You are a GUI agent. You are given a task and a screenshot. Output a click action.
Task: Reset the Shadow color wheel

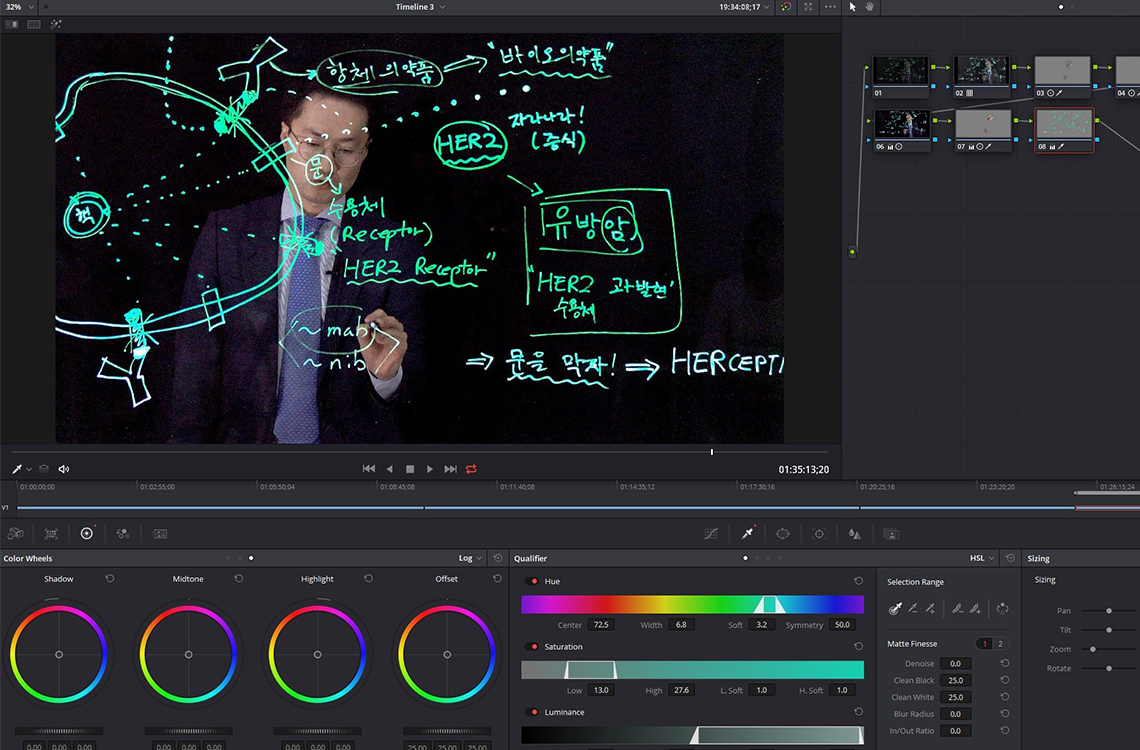pos(109,579)
